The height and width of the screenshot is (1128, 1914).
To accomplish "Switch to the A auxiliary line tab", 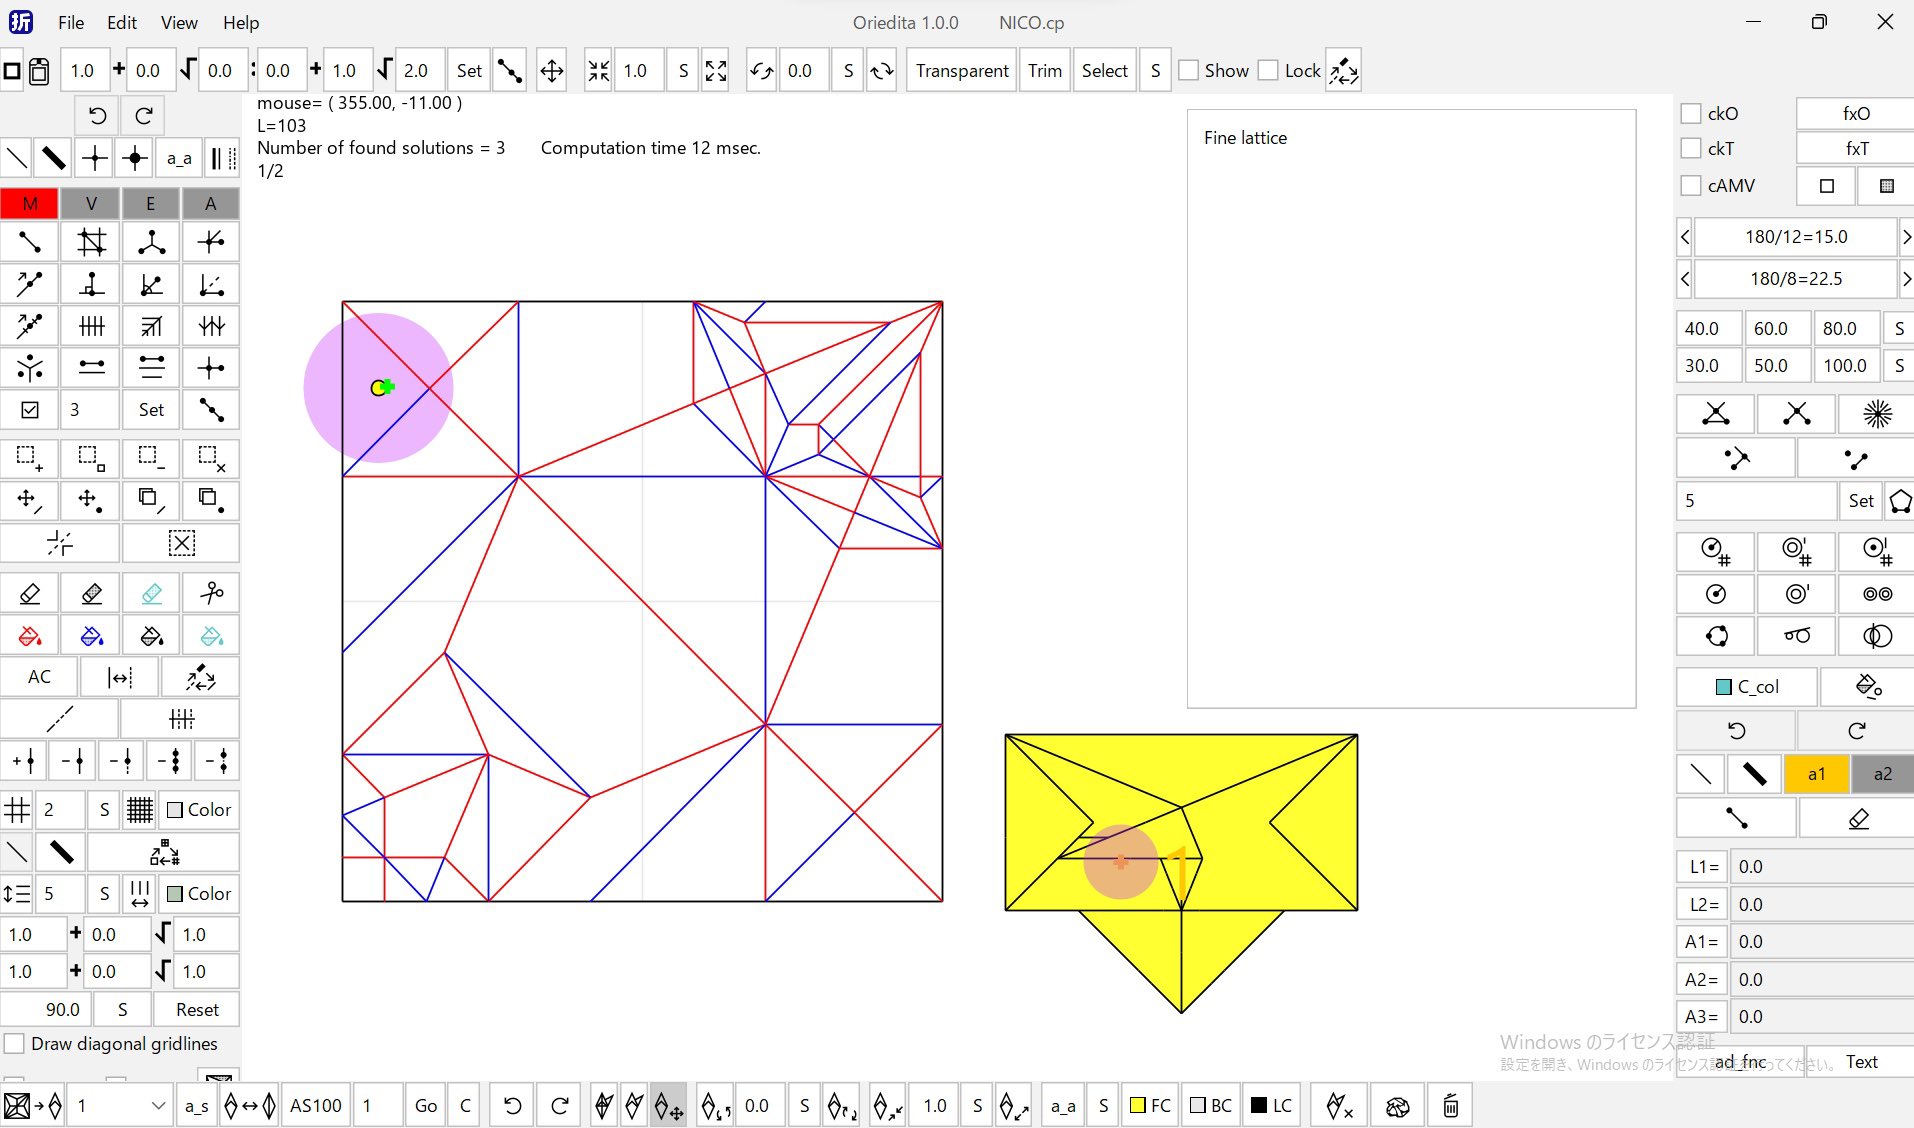I will (x=211, y=203).
